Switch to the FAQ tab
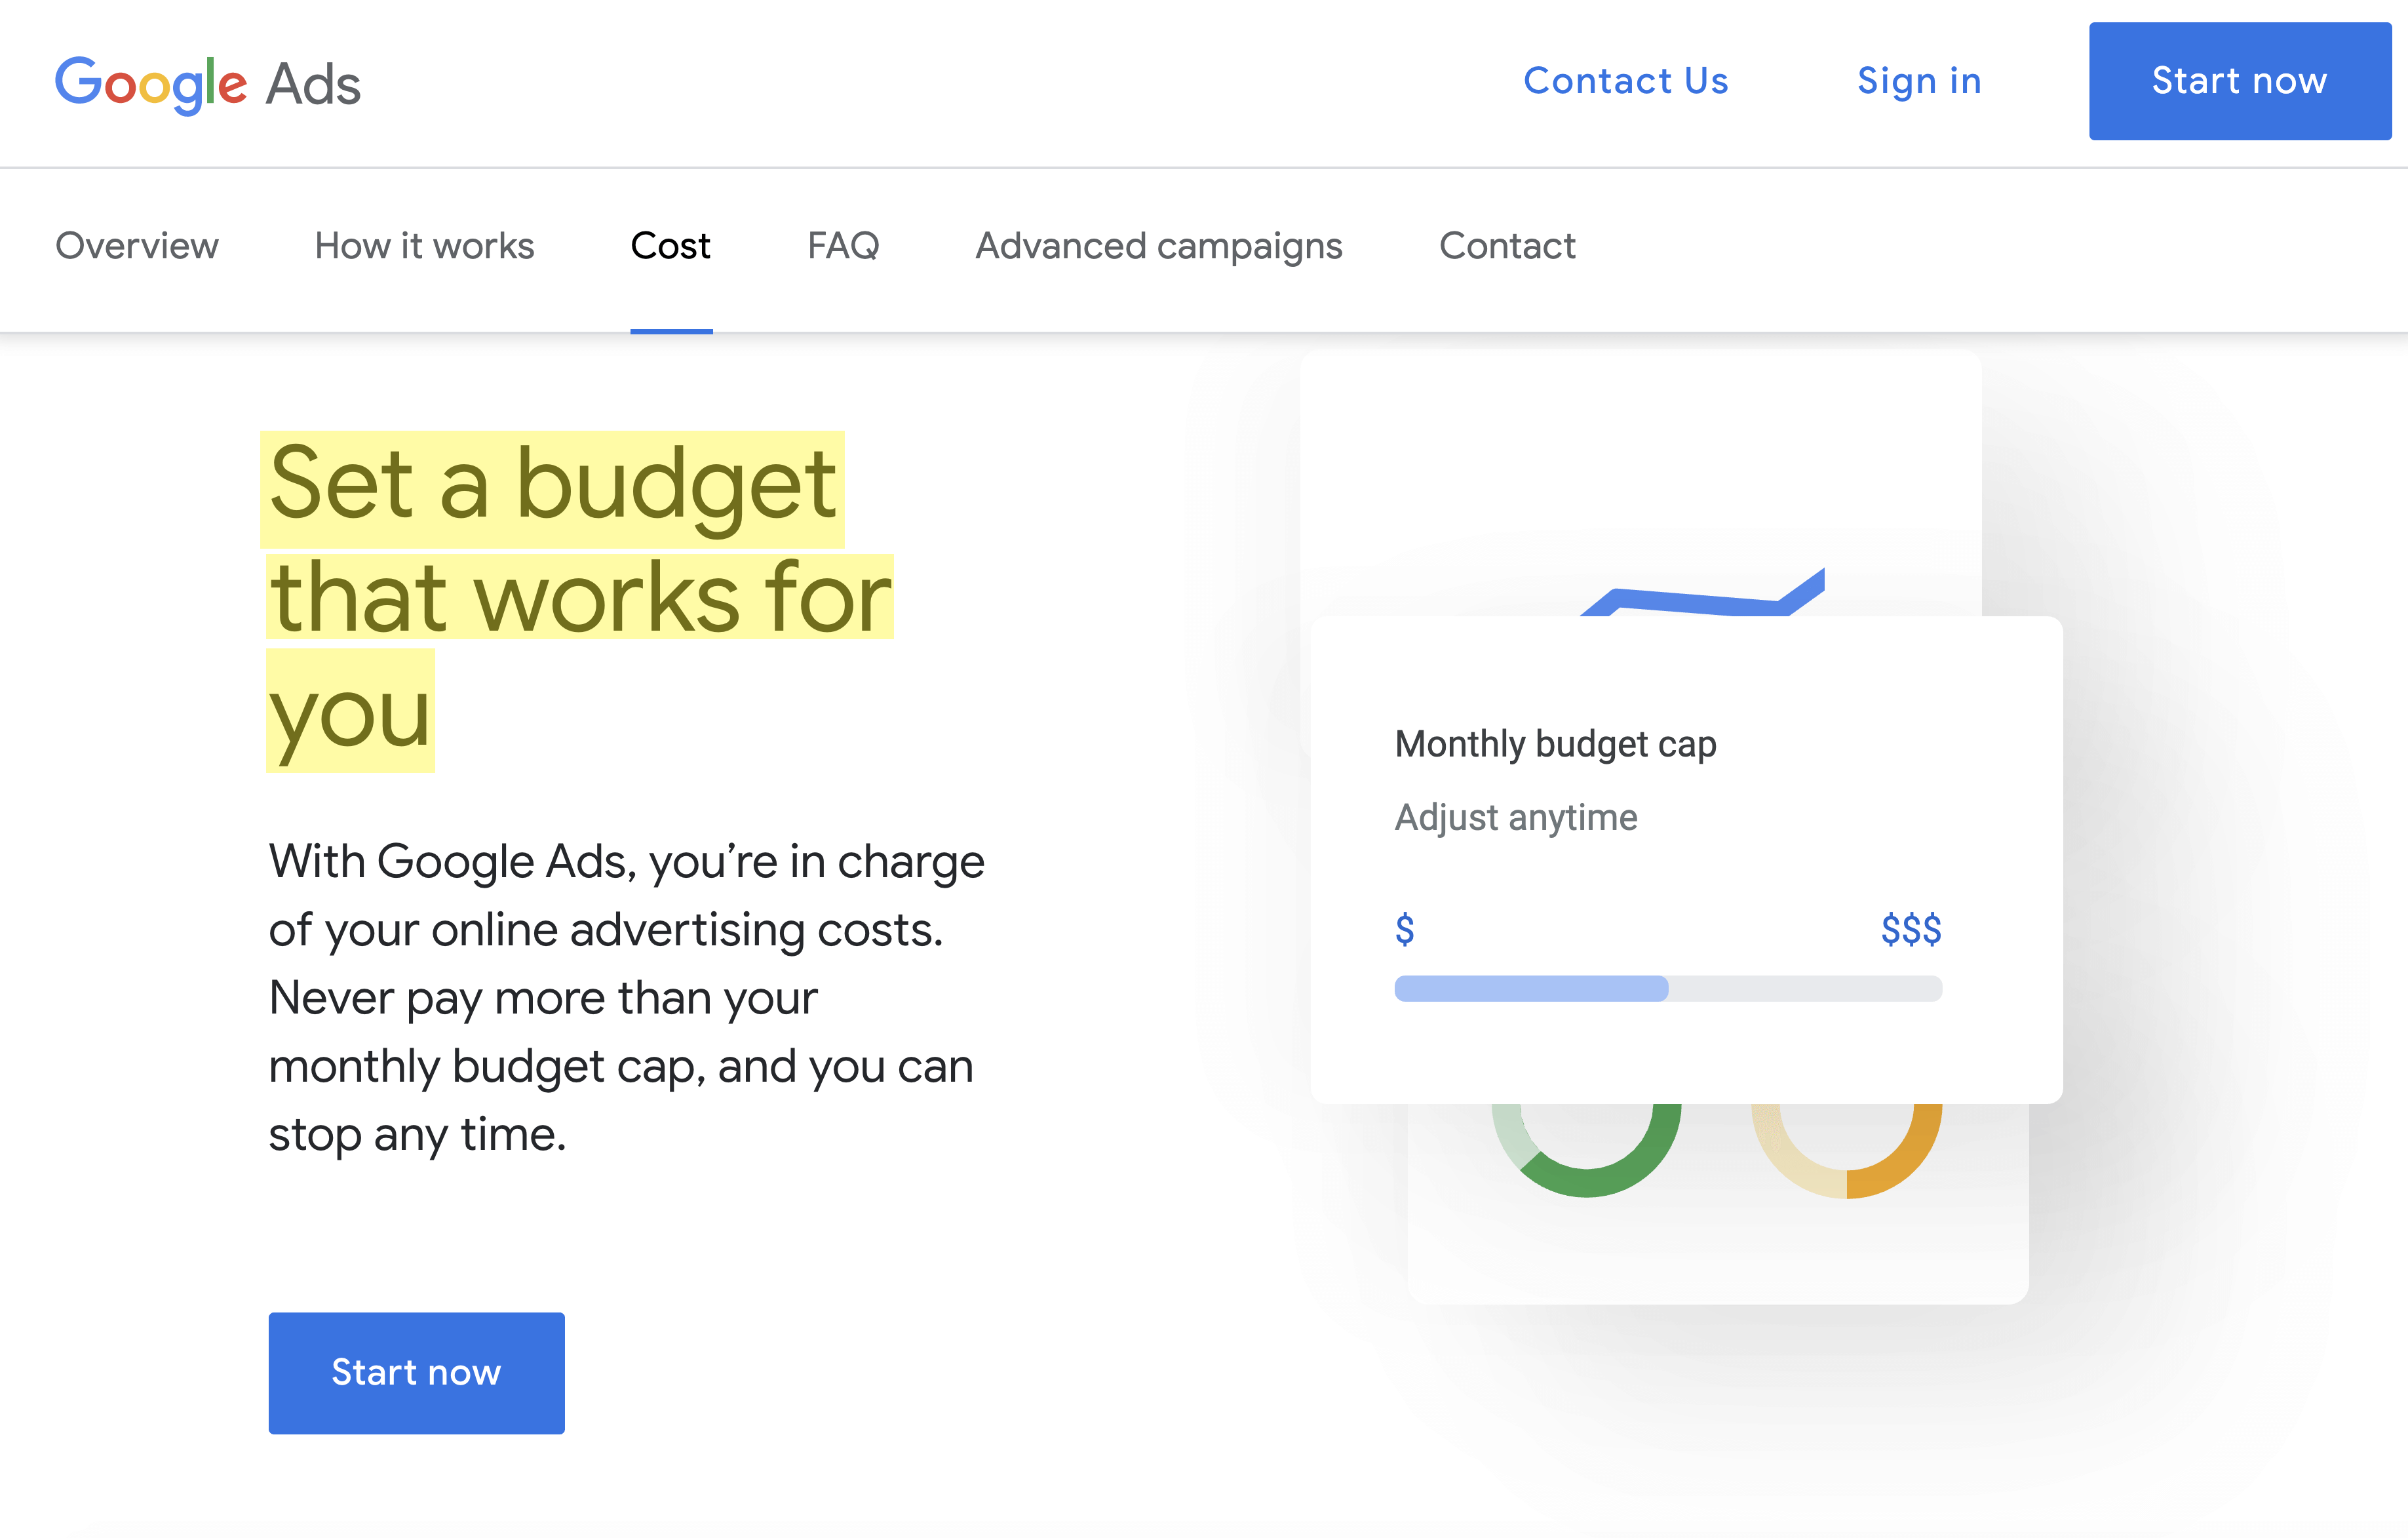The image size is (2408, 1538). [843, 246]
